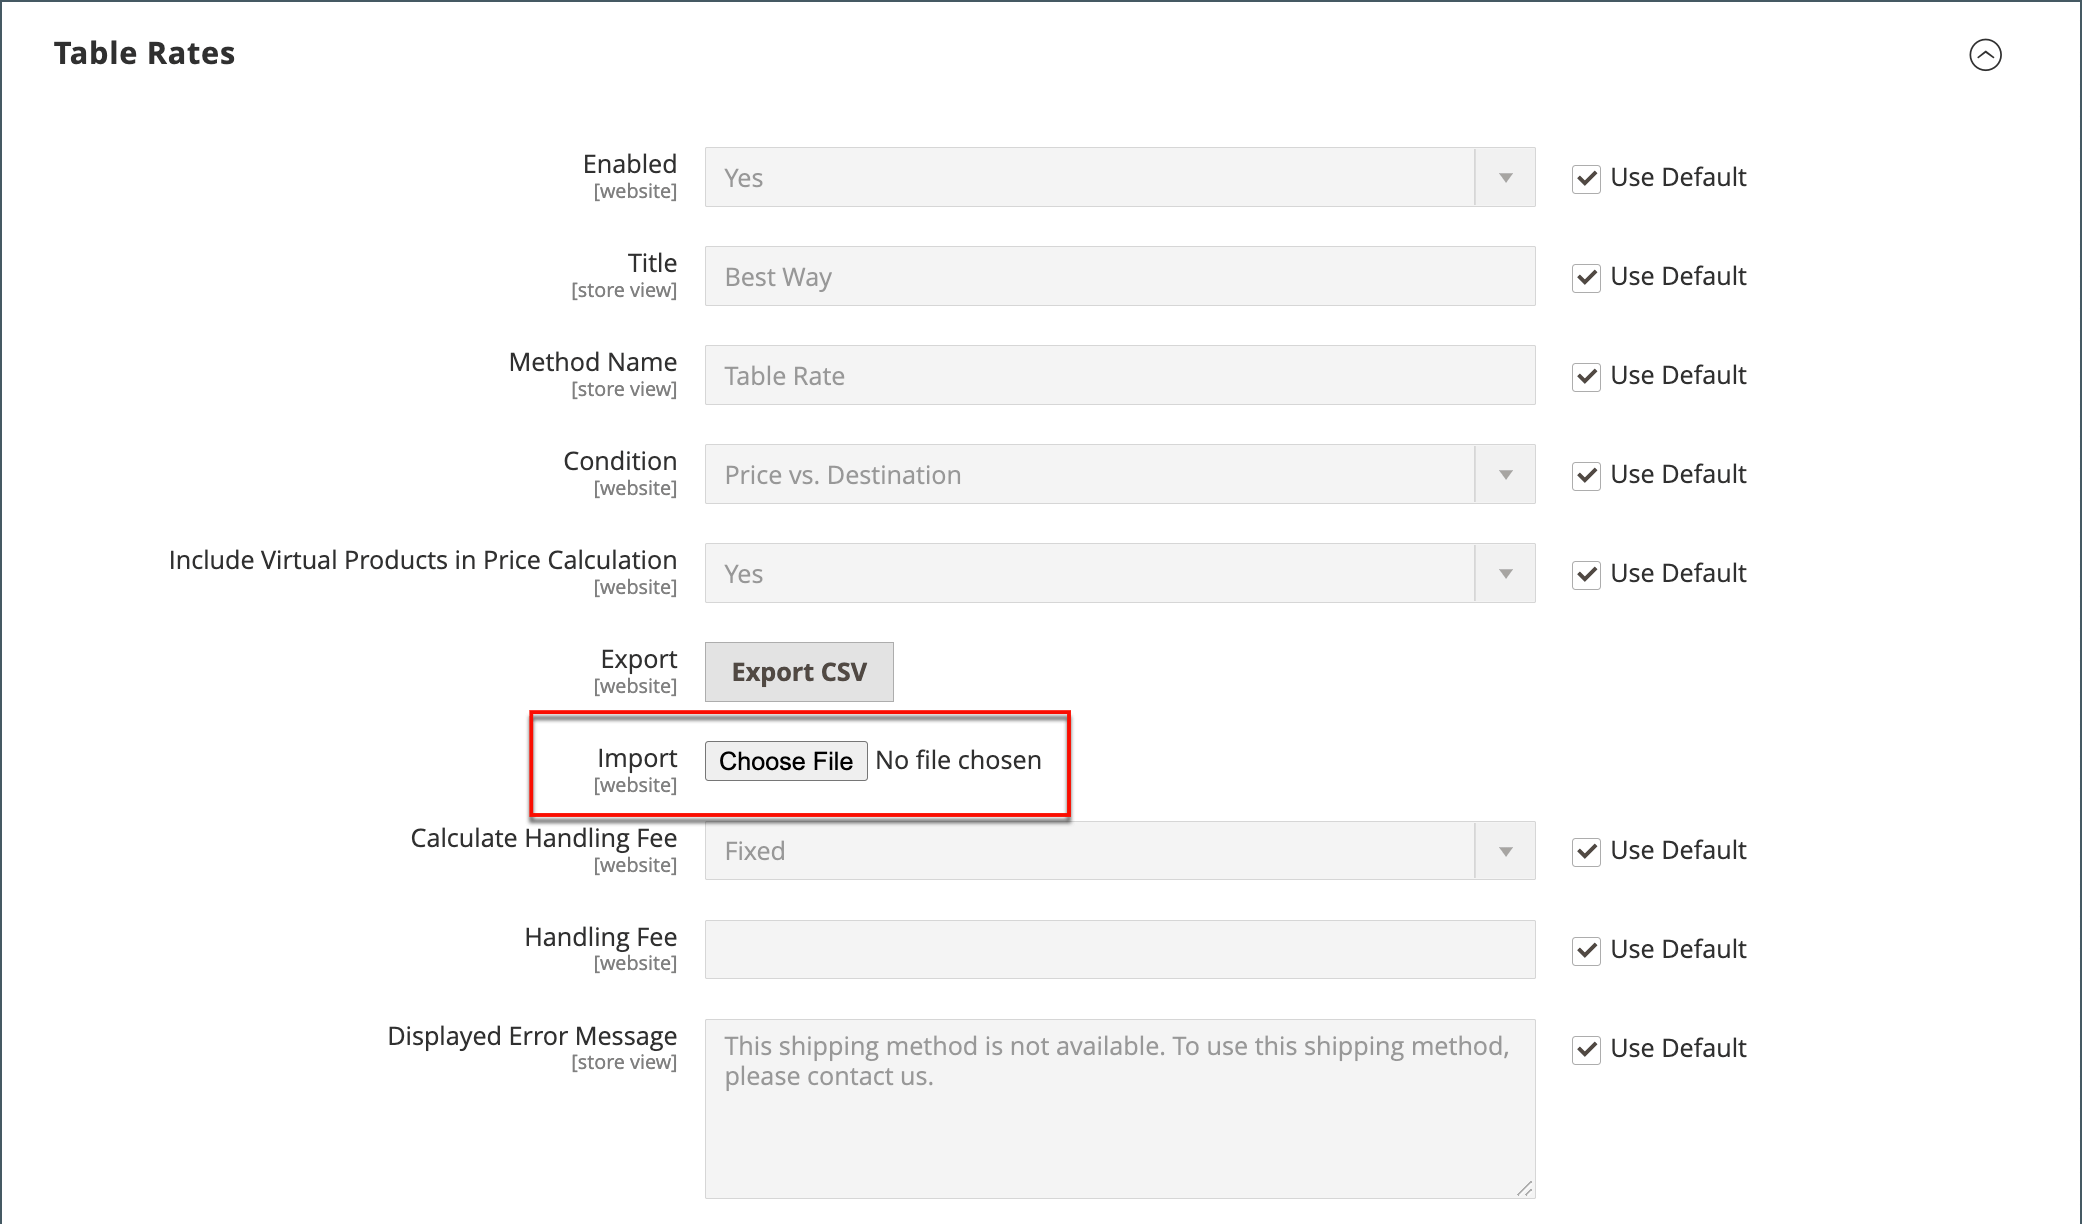Uncheck Use Default for Include Virtual Products
Viewport: 2082px width, 1224px height.
coord(1586,575)
